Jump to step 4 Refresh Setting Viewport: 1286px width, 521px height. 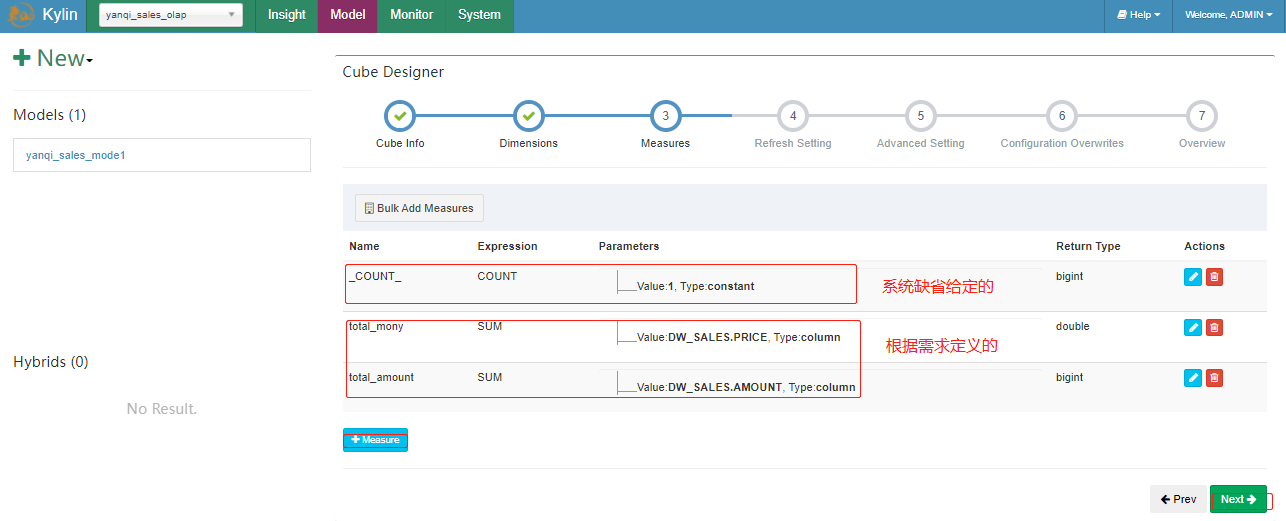[x=793, y=117]
